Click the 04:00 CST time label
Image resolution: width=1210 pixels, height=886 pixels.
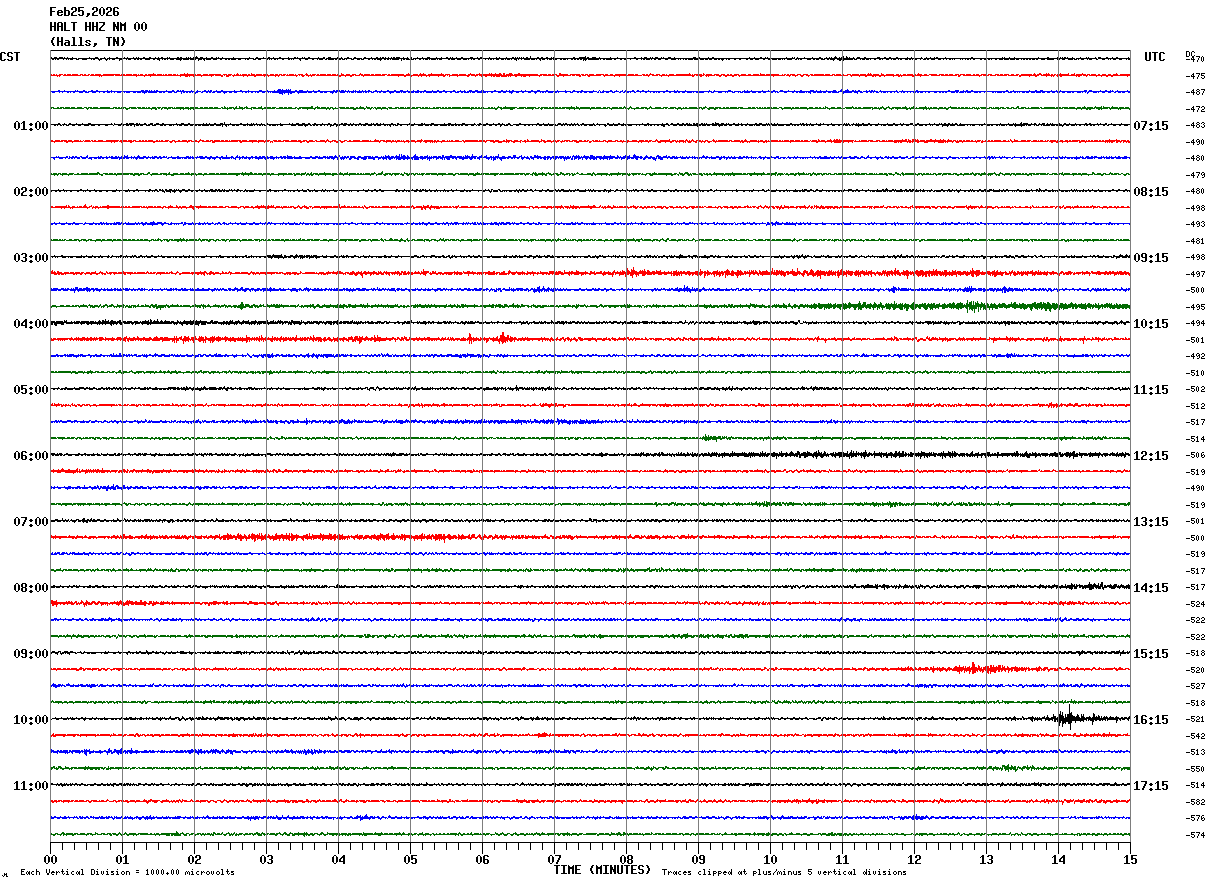click(31, 324)
